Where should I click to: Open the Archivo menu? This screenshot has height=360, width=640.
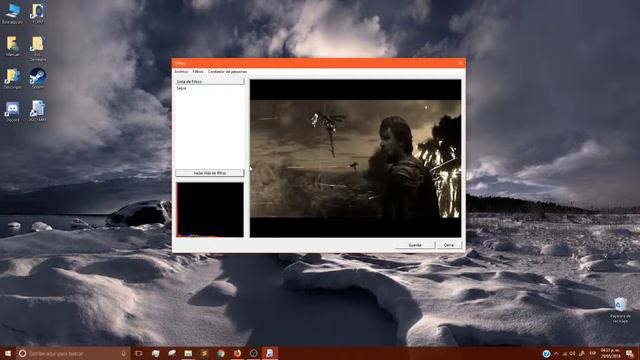(x=181, y=71)
